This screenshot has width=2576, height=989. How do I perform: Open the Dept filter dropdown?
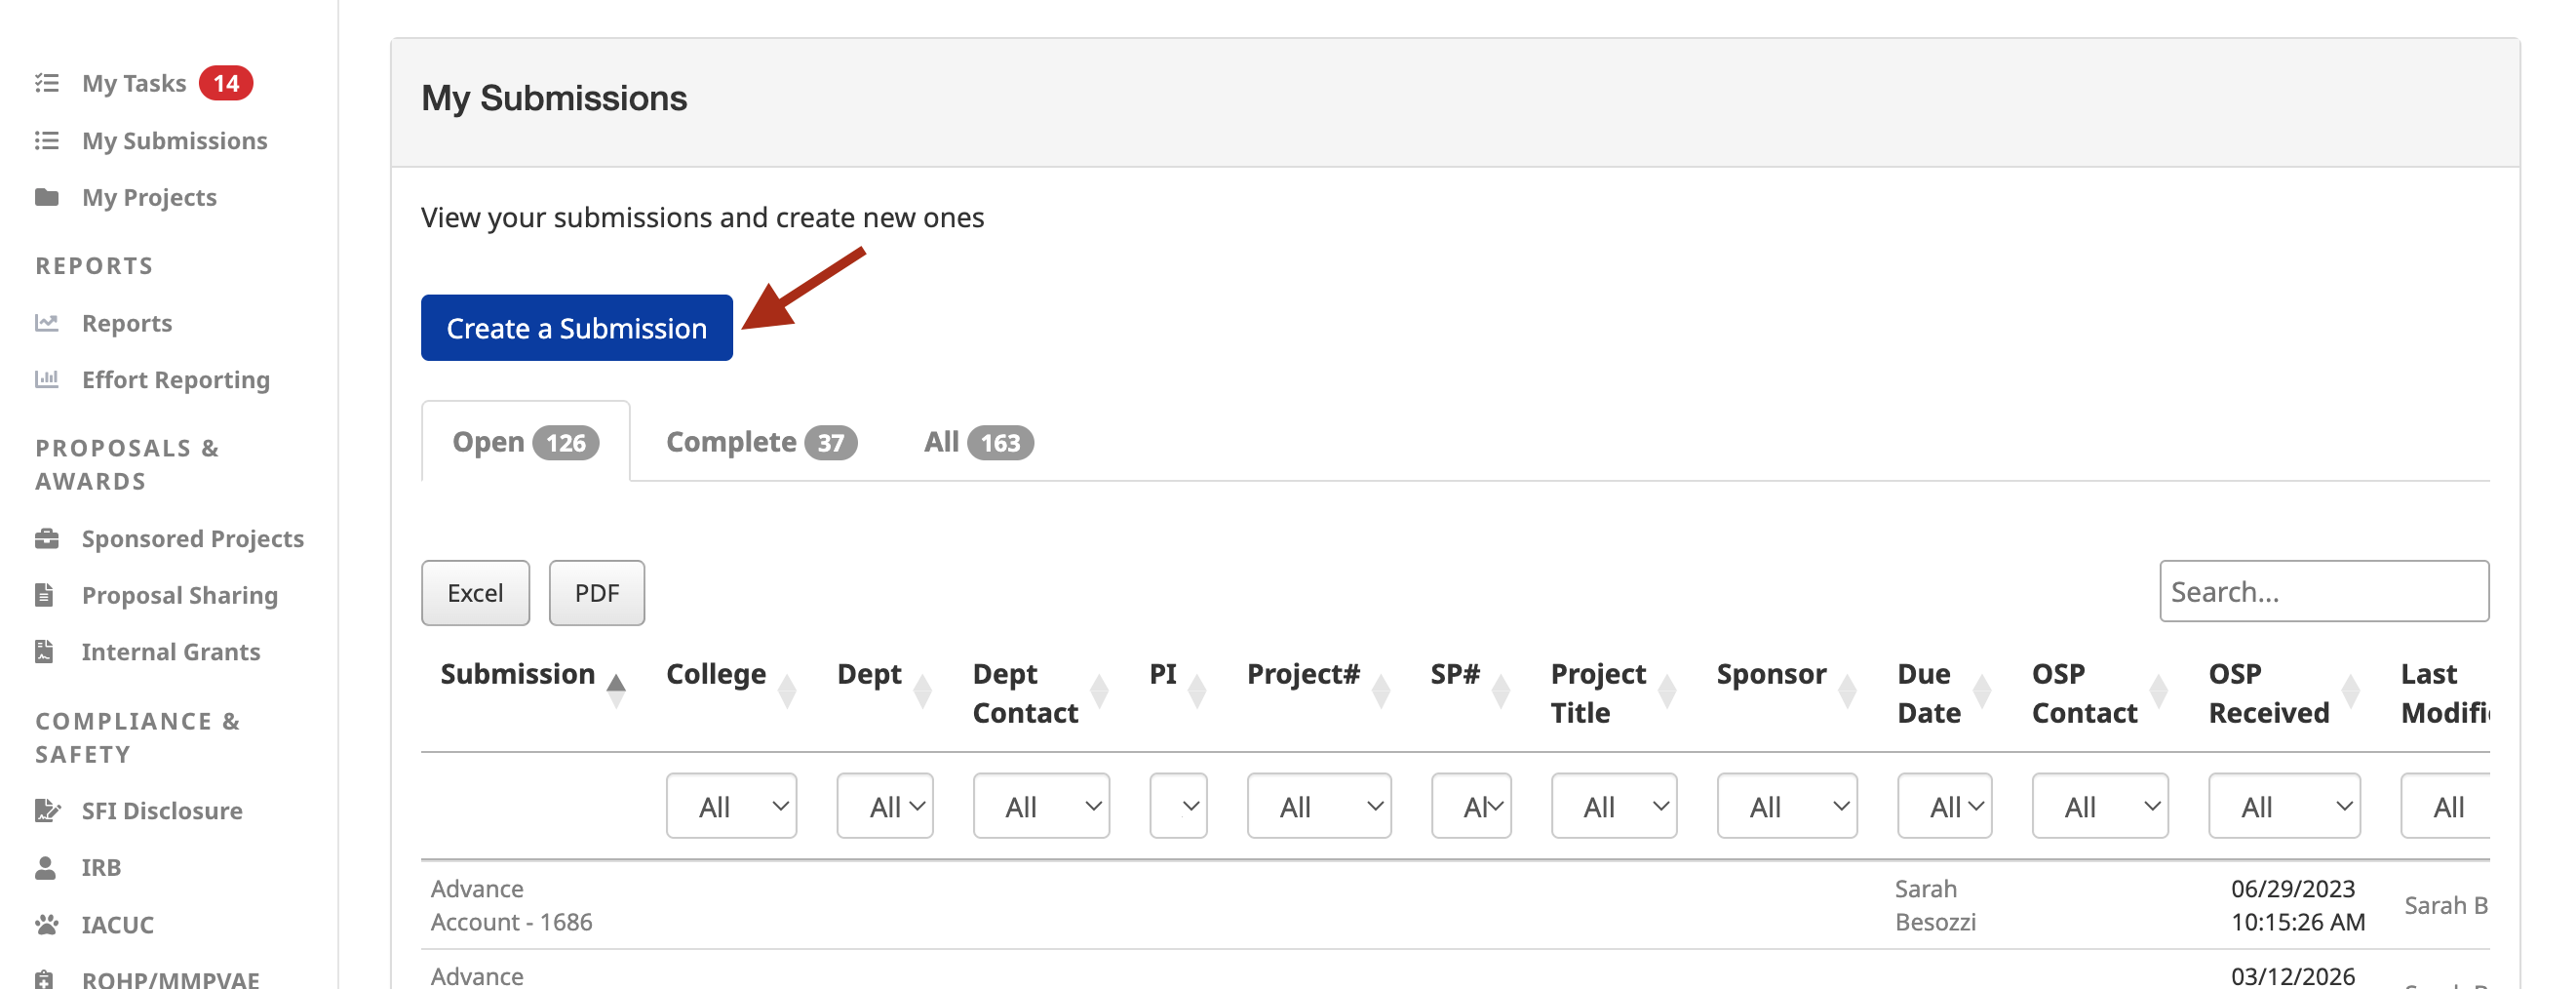click(x=885, y=806)
